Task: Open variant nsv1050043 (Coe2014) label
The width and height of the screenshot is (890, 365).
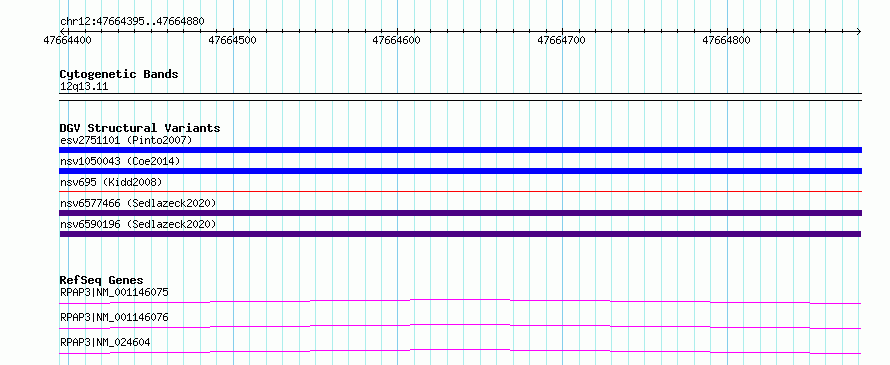Action: pyautogui.click(x=120, y=161)
